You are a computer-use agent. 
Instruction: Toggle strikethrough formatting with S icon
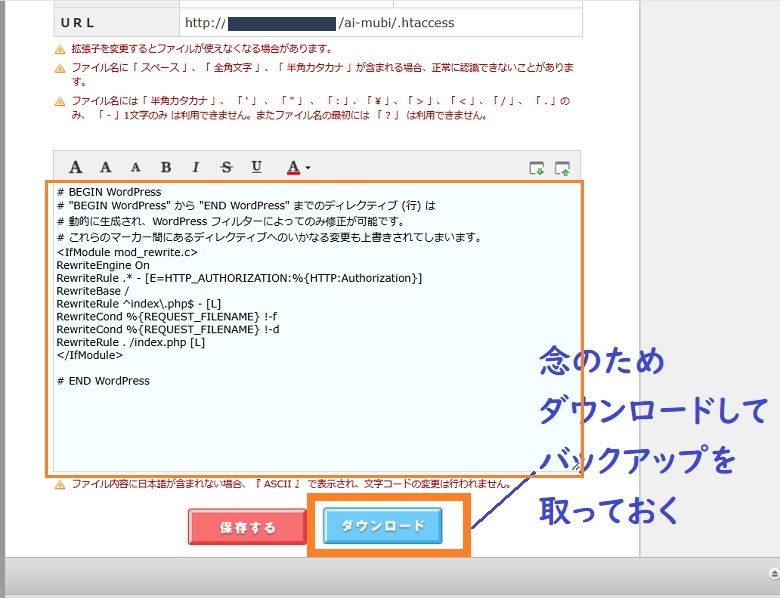pos(226,167)
